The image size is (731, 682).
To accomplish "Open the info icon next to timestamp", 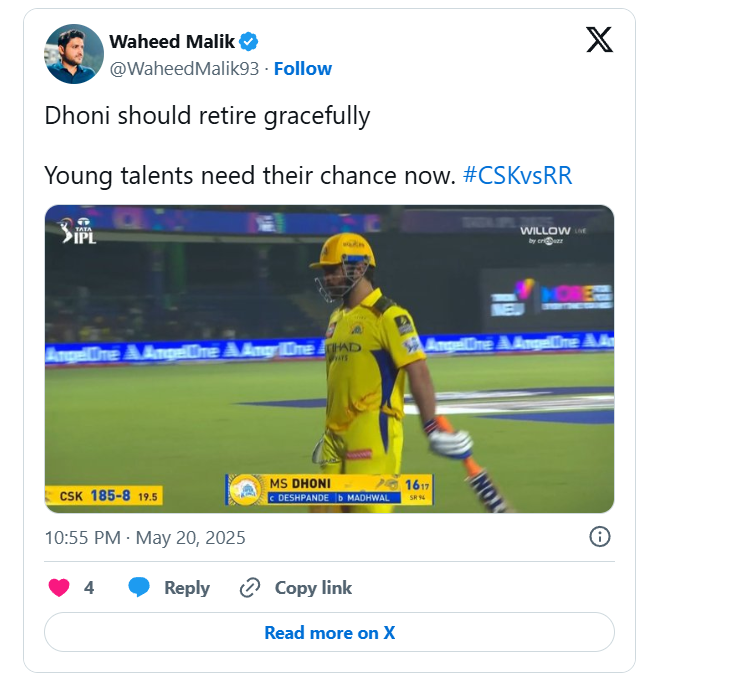I will (x=600, y=537).
